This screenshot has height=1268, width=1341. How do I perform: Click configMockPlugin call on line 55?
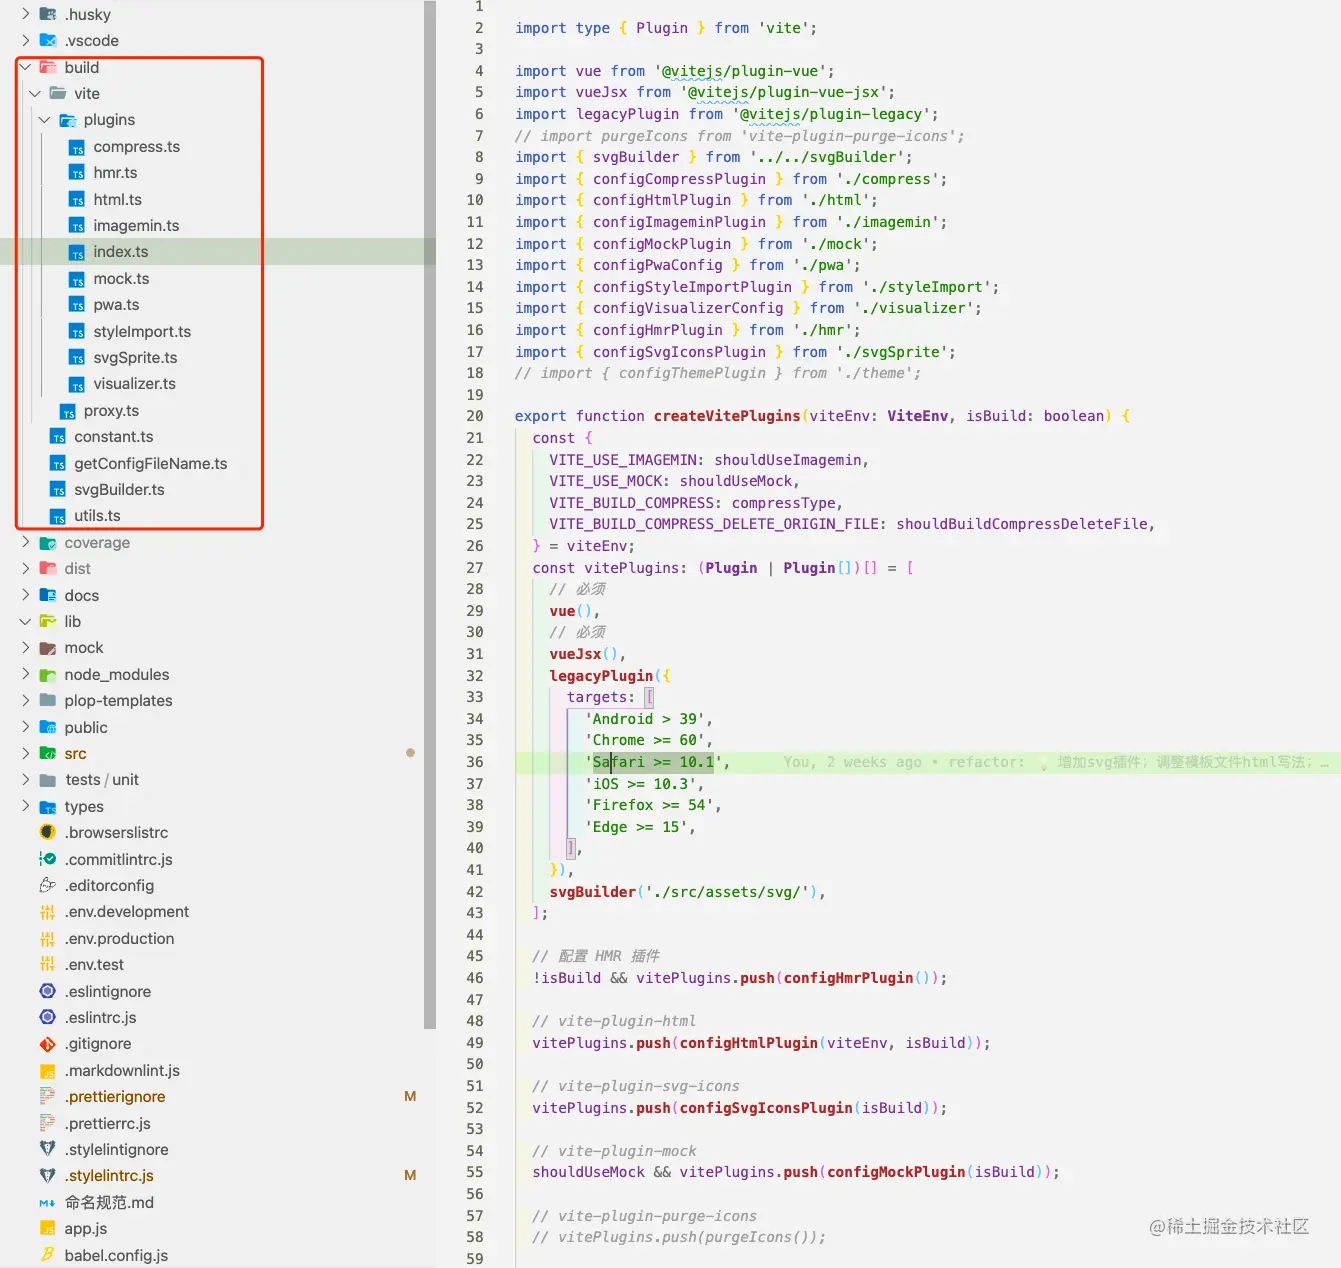896,1172
